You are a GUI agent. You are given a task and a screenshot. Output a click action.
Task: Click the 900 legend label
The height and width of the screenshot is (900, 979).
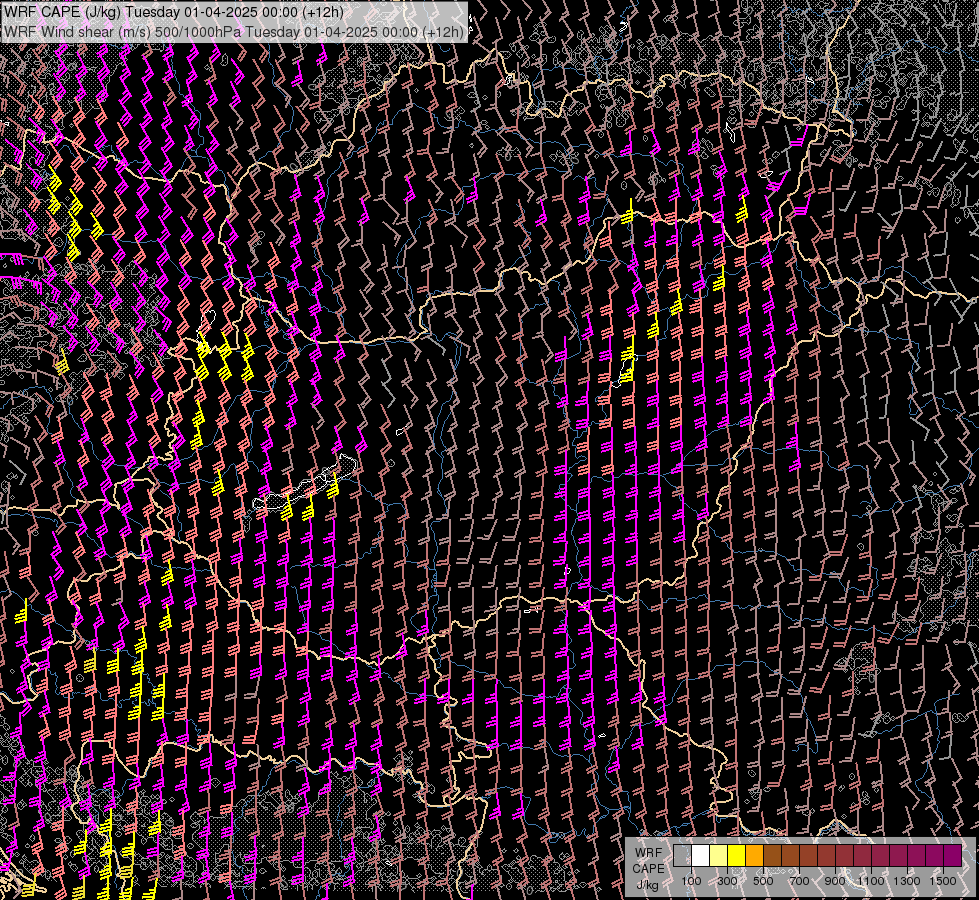[835, 881]
